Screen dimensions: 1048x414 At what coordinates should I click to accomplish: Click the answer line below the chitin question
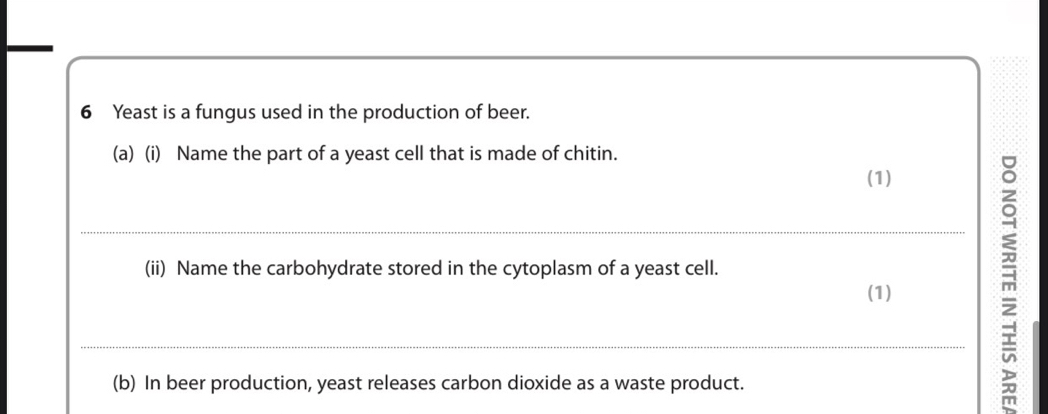tap(520, 232)
